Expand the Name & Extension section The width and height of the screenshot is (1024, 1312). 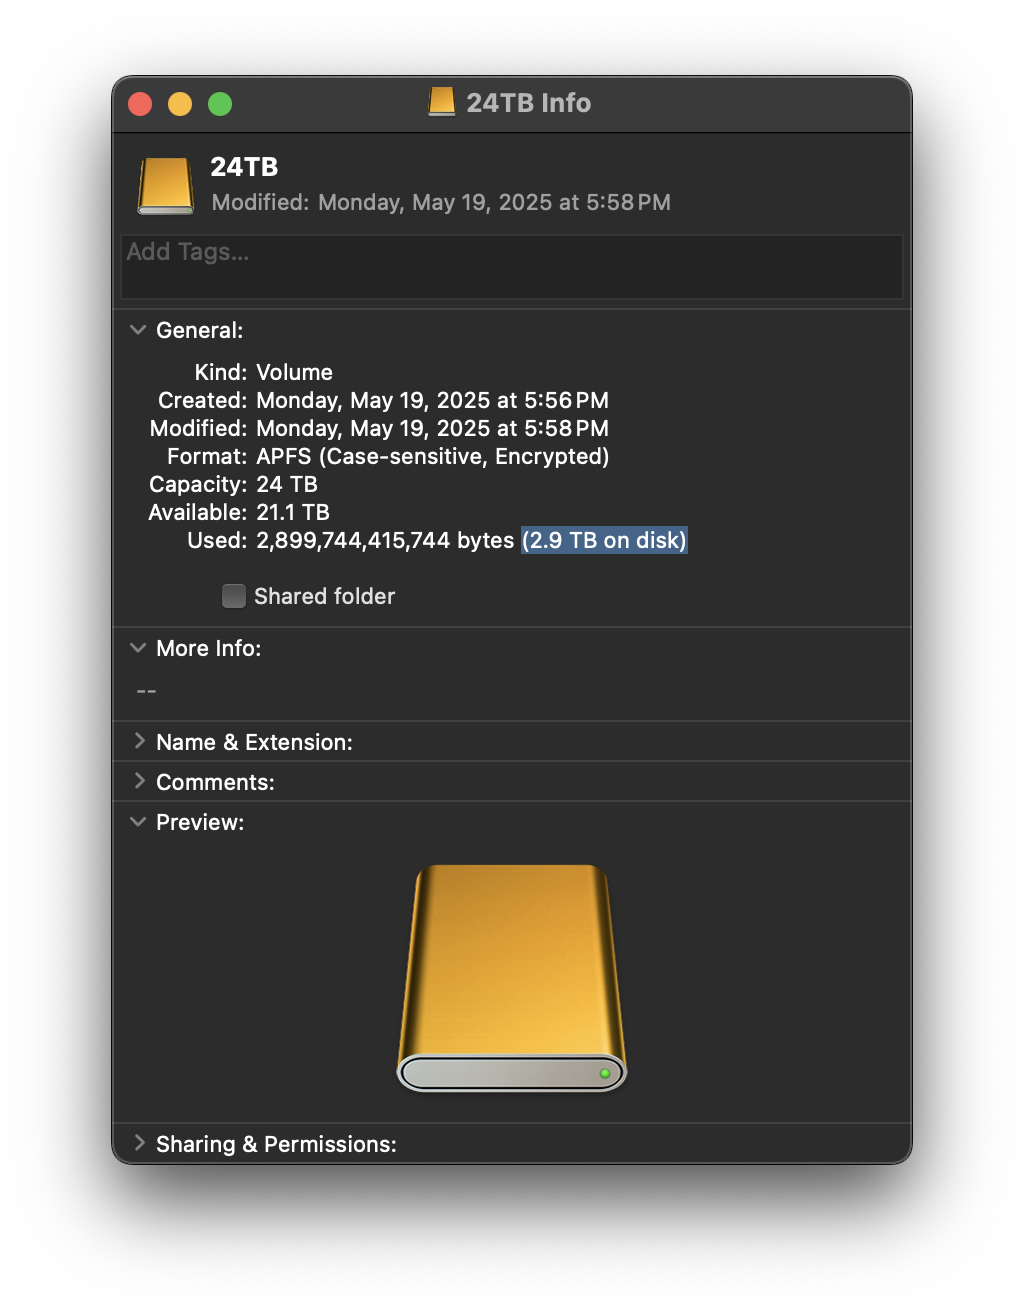(x=139, y=741)
